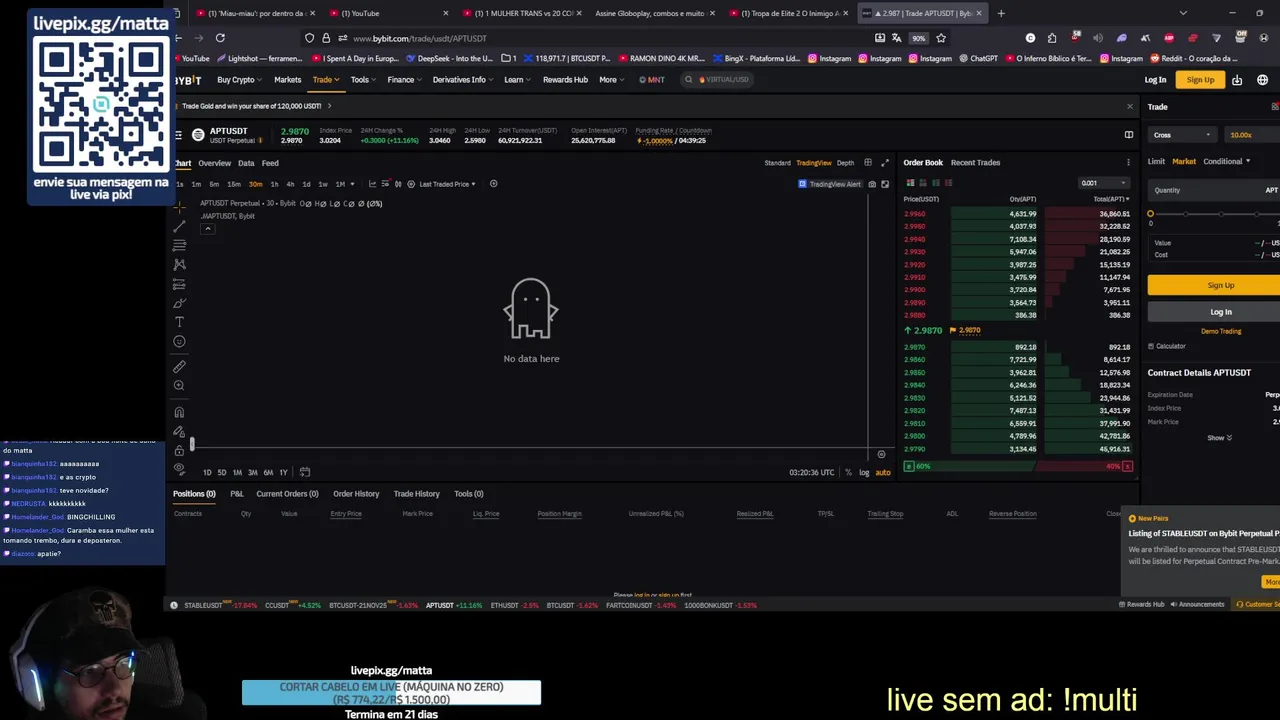Toggle auto scale on chart
1280x720 pixels.
pos(883,472)
